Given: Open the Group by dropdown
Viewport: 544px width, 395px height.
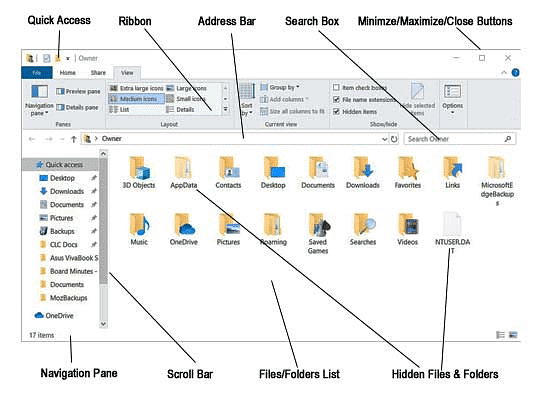Looking at the screenshot, I should pos(280,87).
